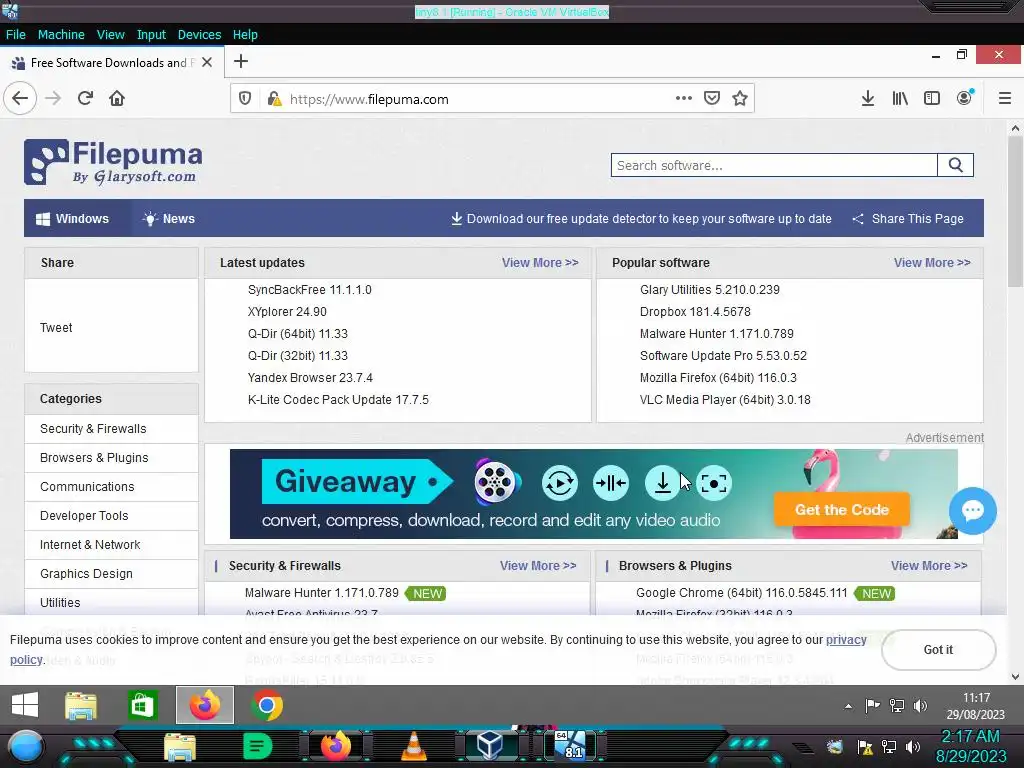Open the VirtualBox Devices menu
This screenshot has height=768, width=1024.
click(x=199, y=35)
